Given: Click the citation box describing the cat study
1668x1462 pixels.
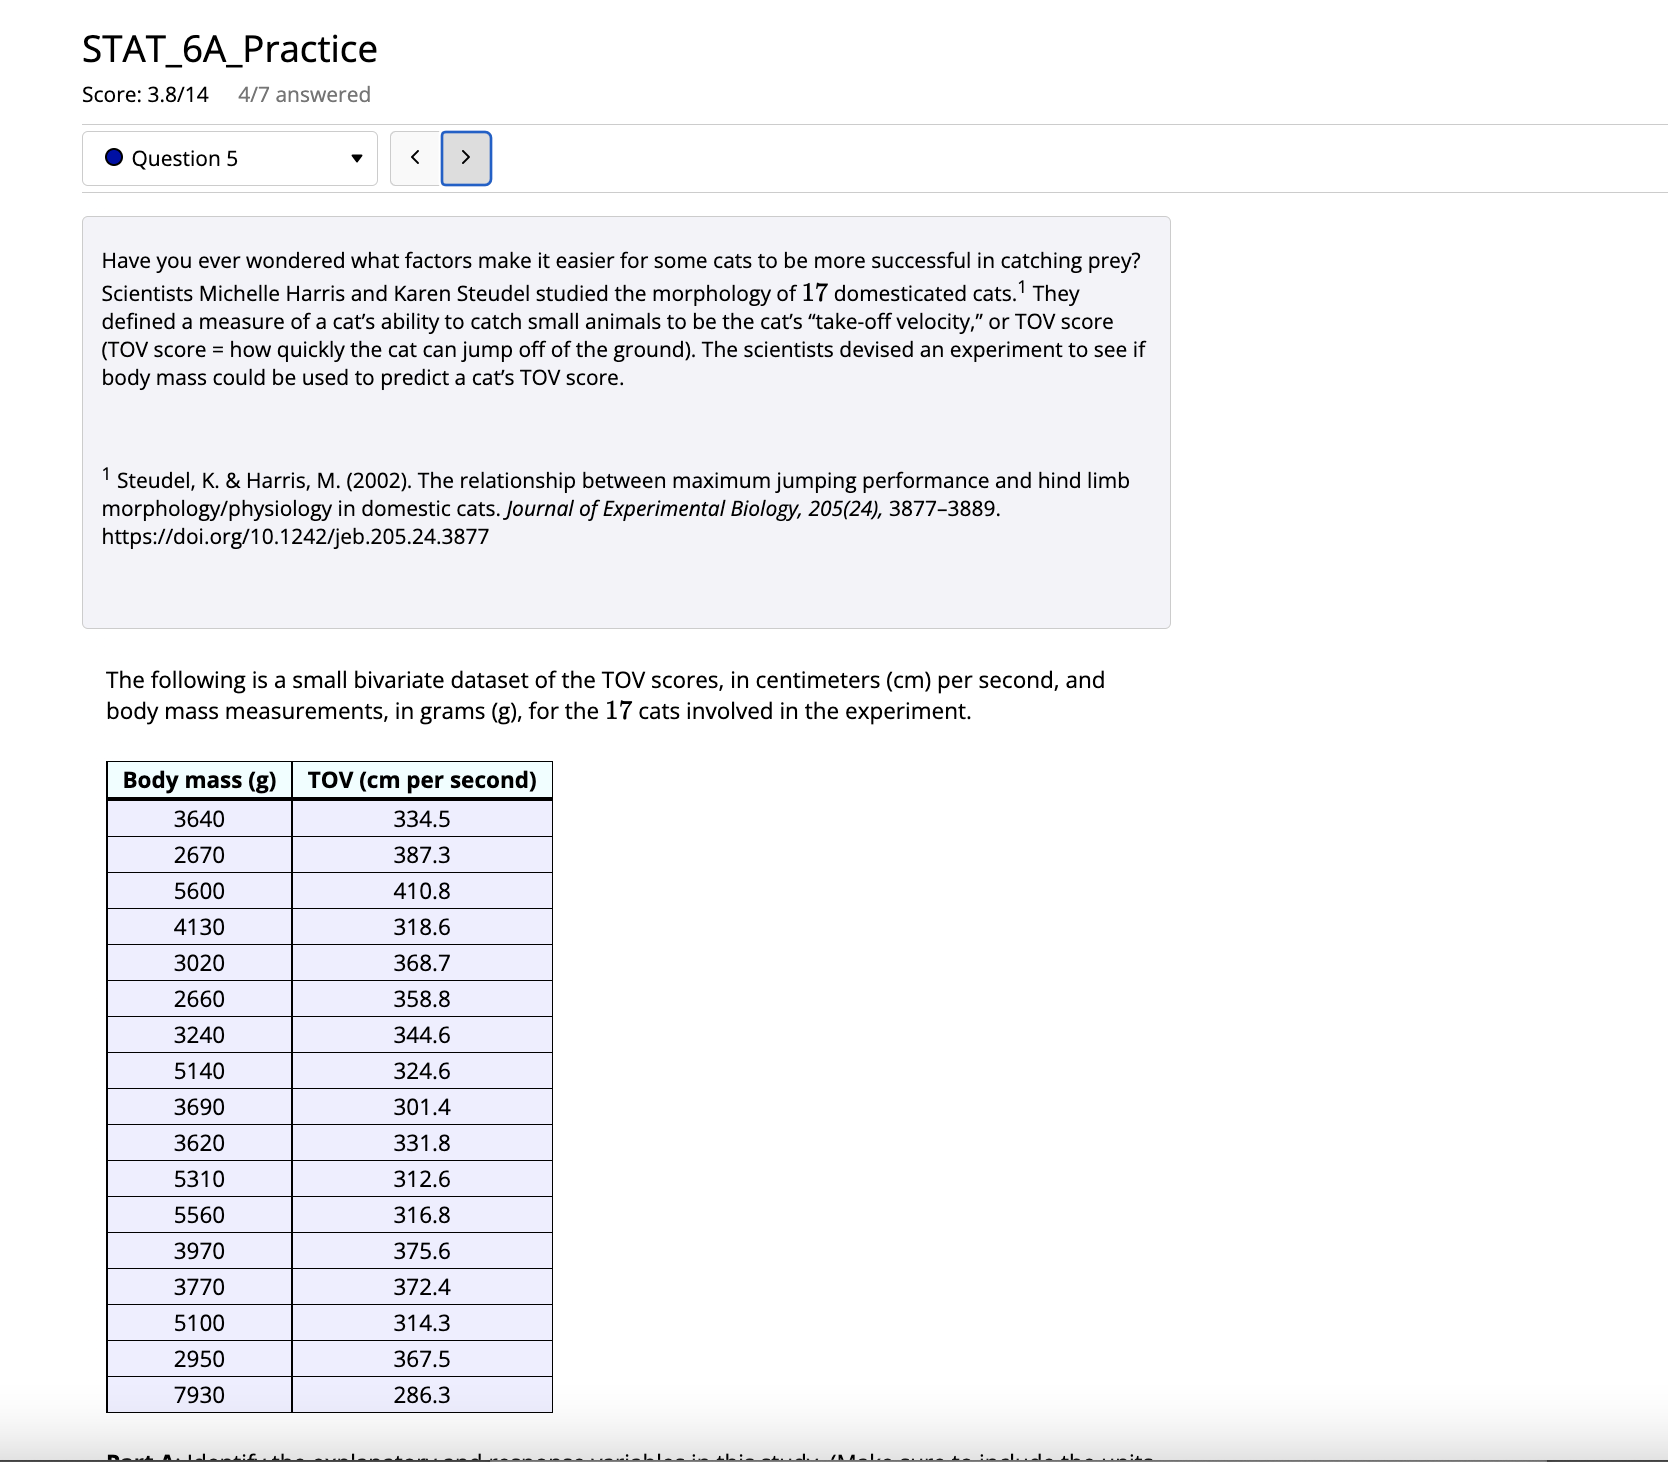Looking at the screenshot, I should pyautogui.click(x=625, y=420).
